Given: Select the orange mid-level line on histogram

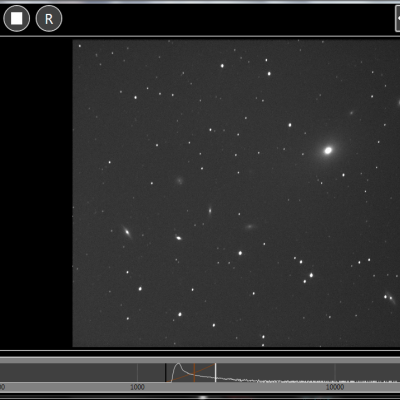Looking at the screenshot, I should (x=194, y=373).
